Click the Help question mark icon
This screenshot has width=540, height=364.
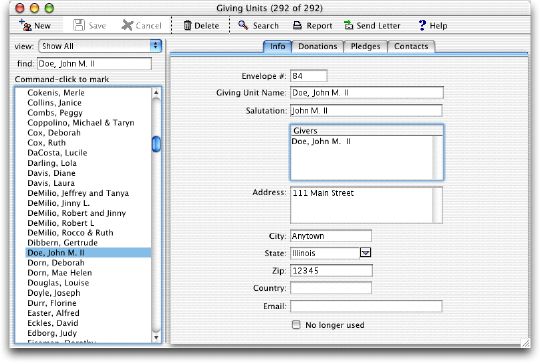pyautogui.click(x=422, y=25)
